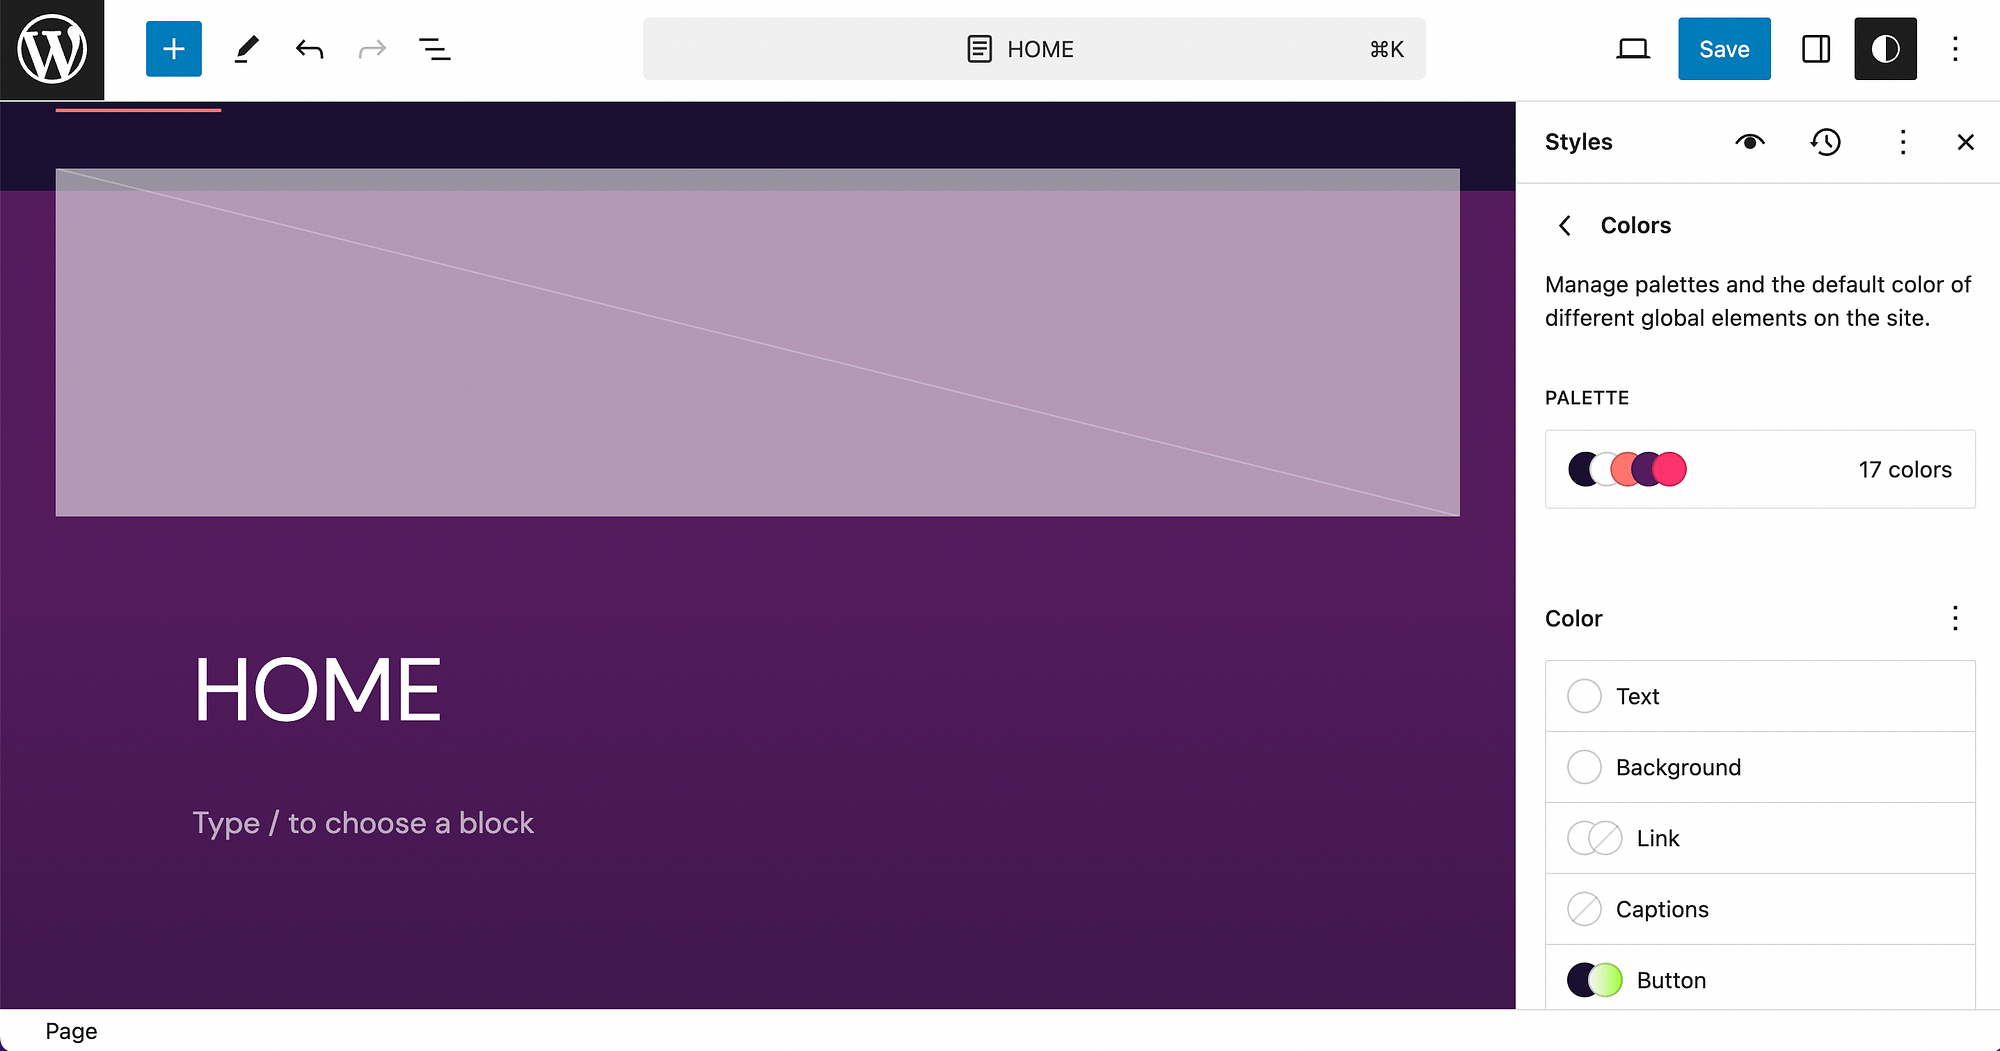Open the Style Book preview eye

pyautogui.click(x=1750, y=142)
